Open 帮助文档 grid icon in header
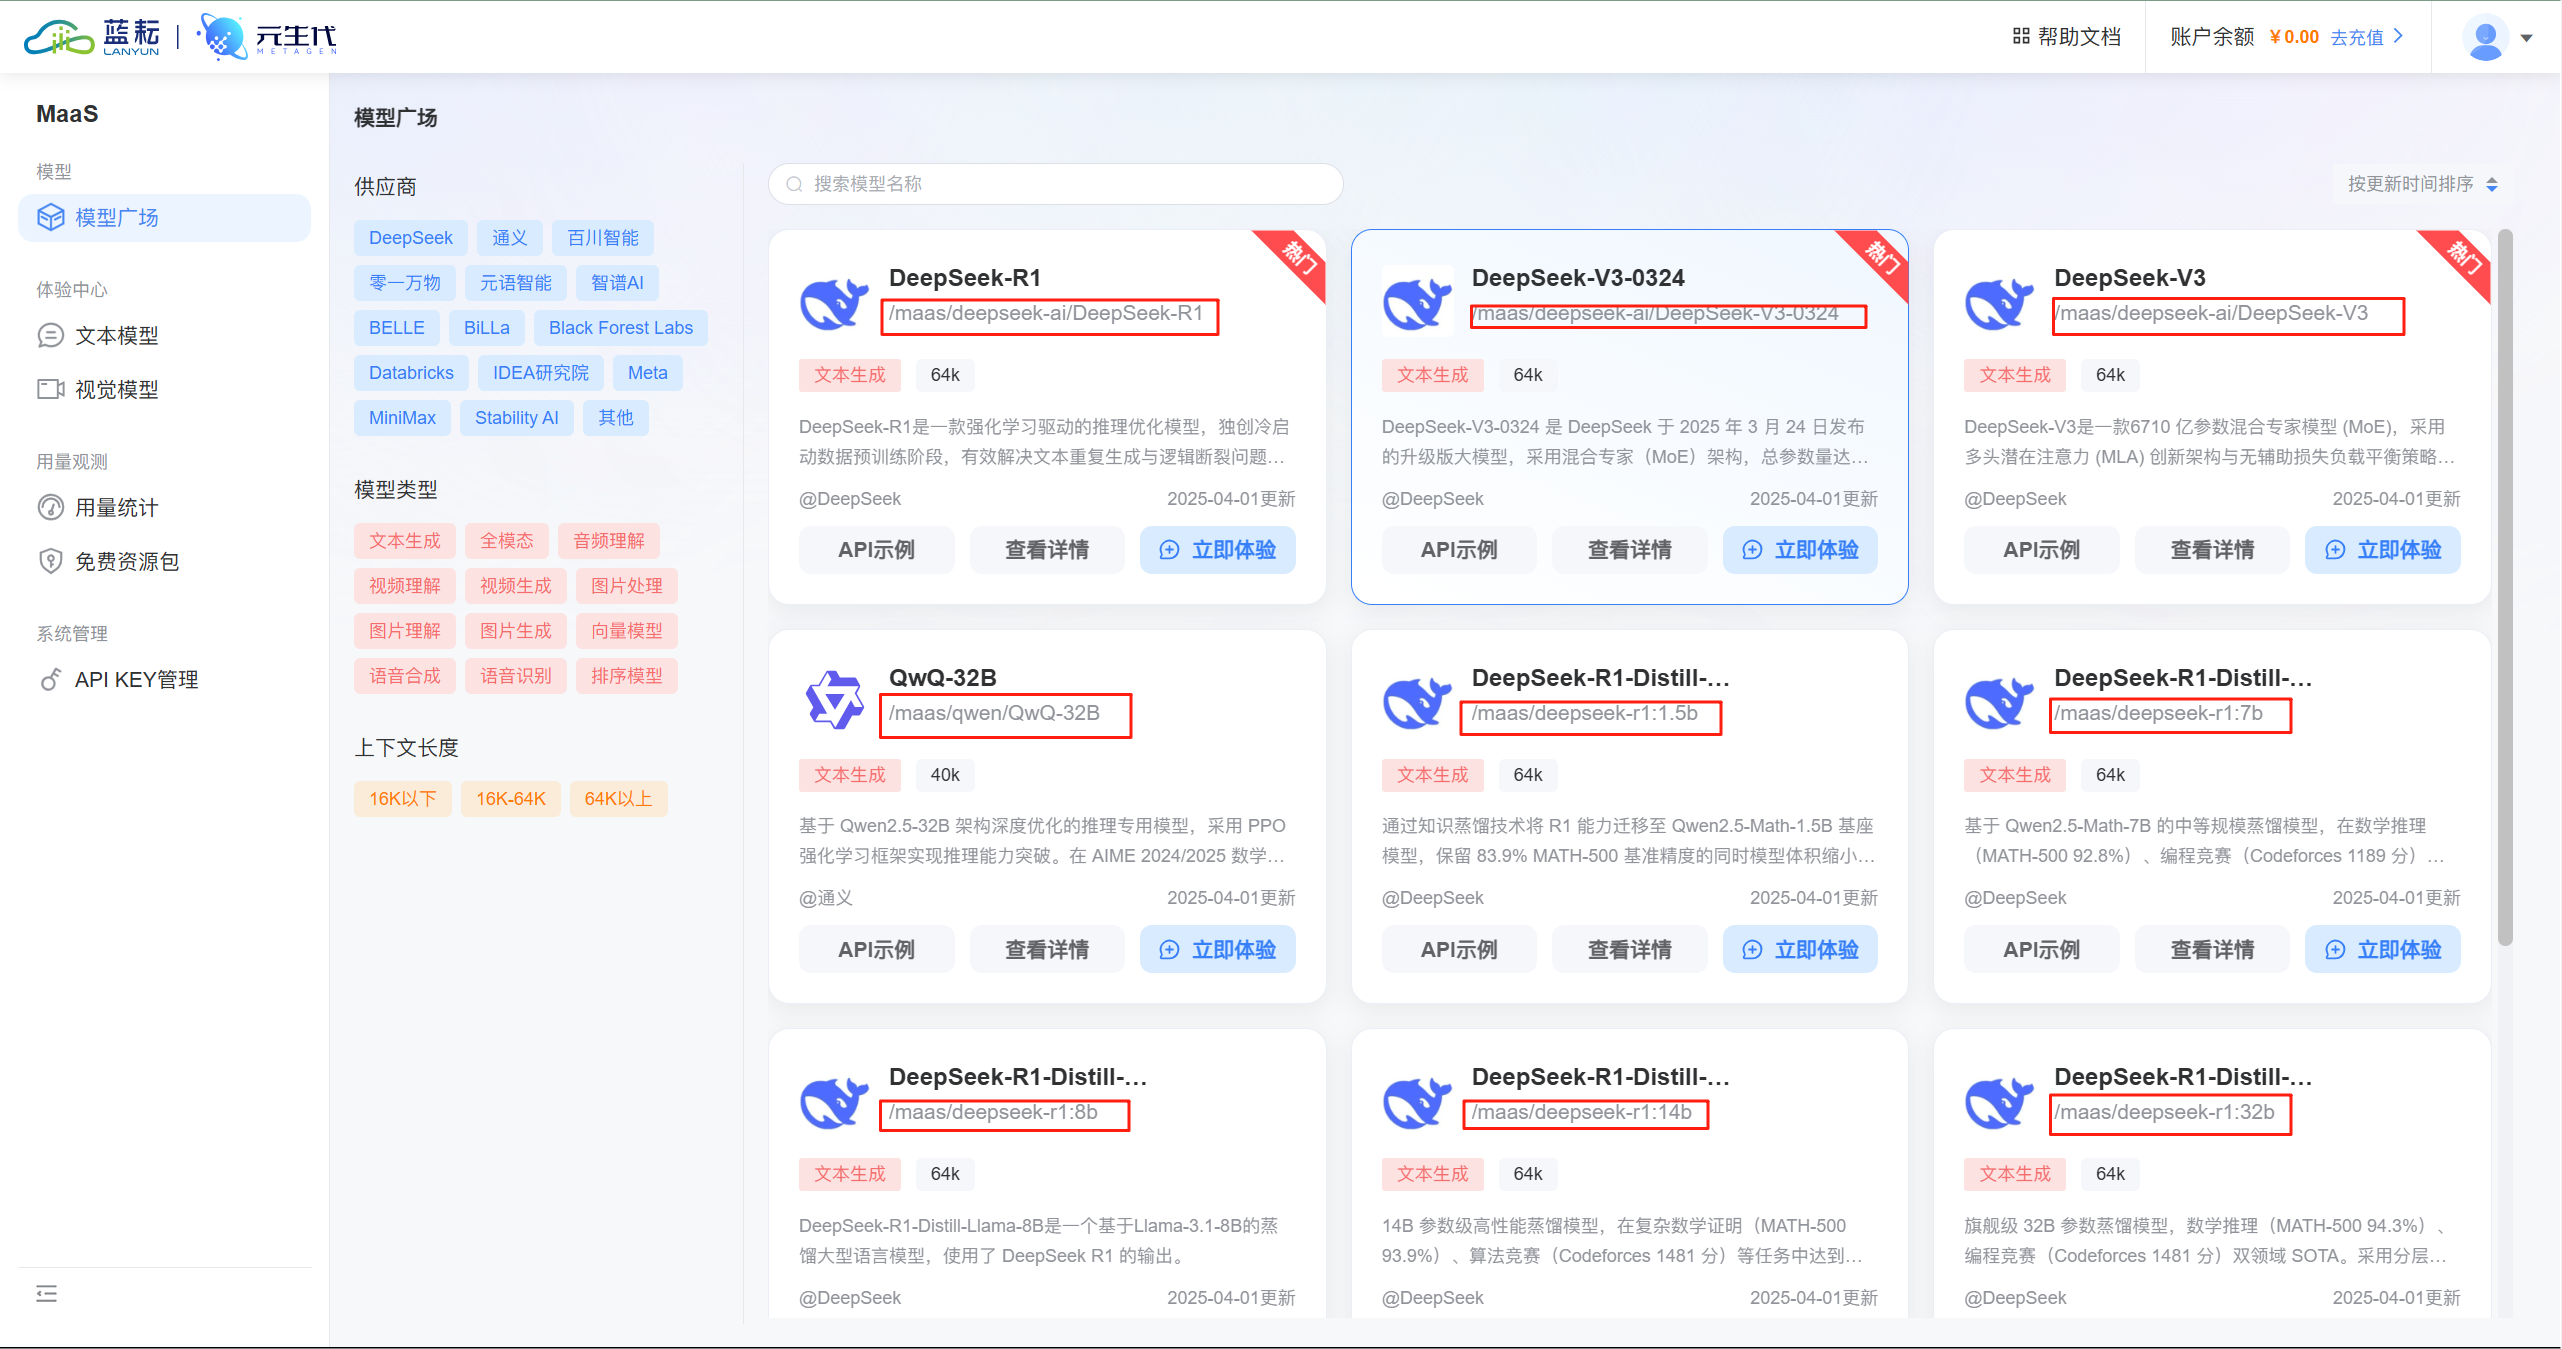This screenshot has width=2562, height=1349. point(2021,37)
